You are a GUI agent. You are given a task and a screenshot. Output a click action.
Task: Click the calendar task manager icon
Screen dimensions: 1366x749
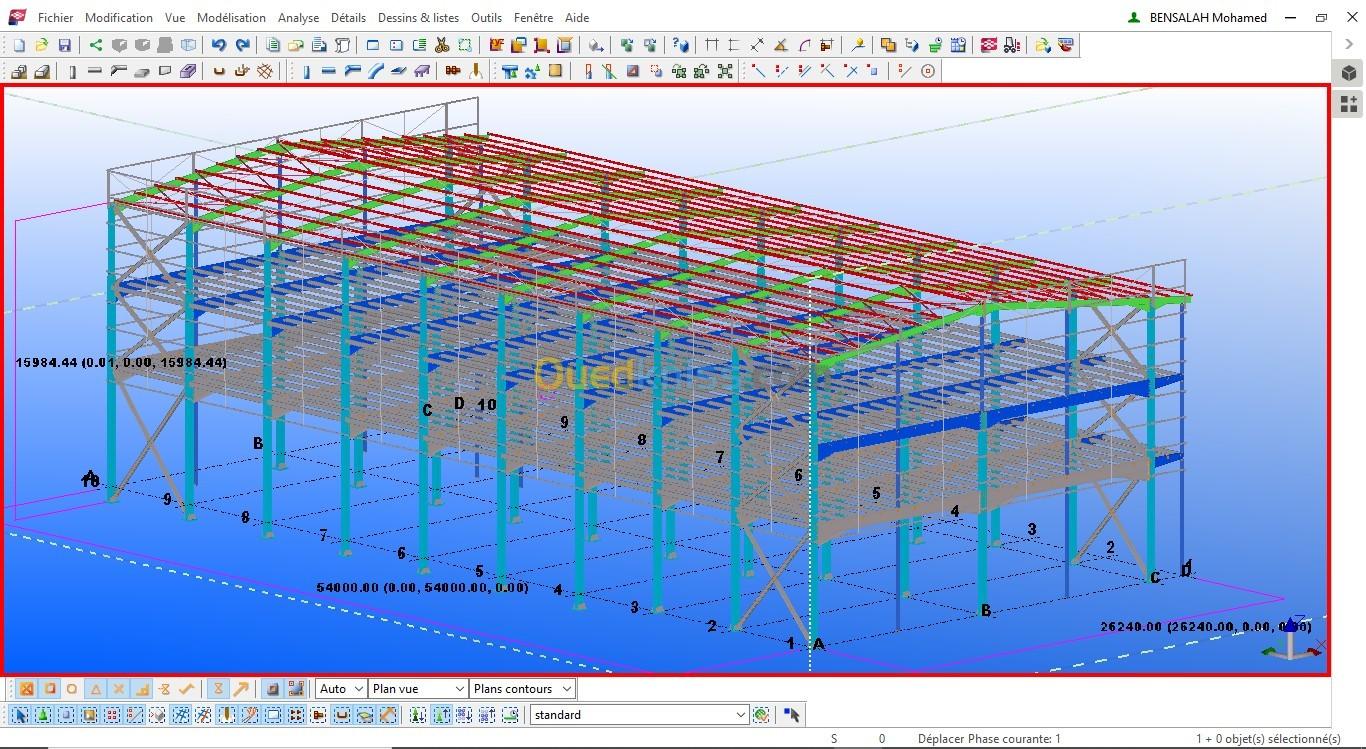957,45
